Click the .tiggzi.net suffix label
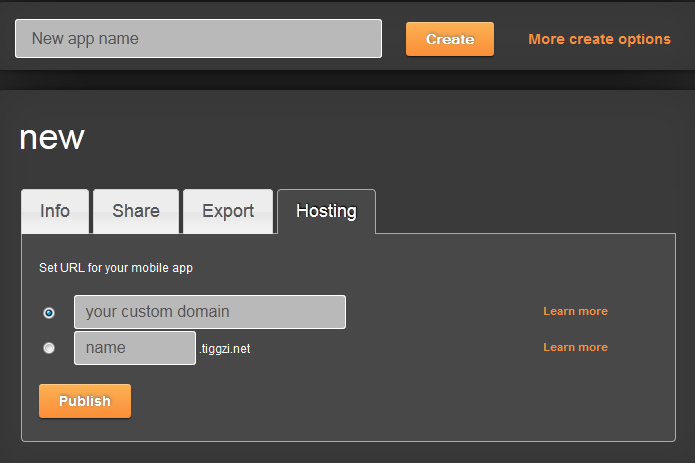 pos(225,349)
